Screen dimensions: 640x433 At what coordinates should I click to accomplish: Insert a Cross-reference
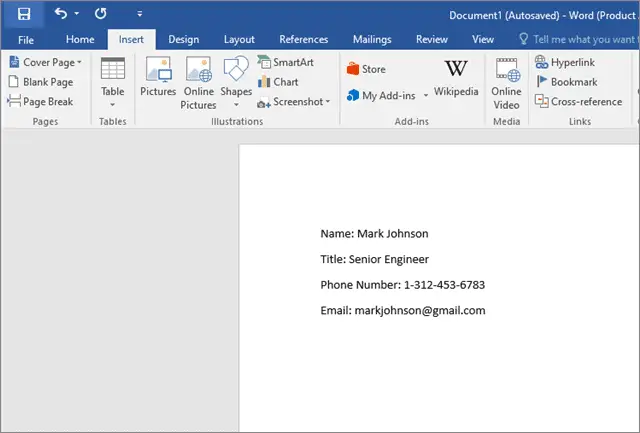578,101
